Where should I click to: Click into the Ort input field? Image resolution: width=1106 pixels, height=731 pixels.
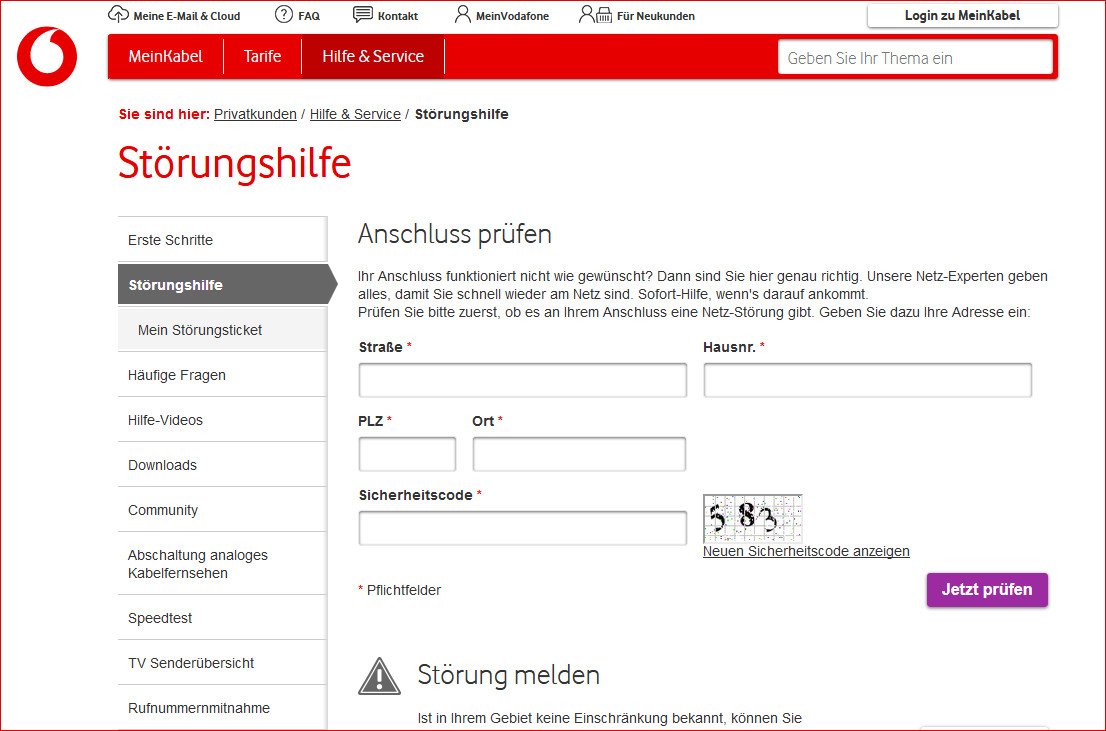coord(579,454)
